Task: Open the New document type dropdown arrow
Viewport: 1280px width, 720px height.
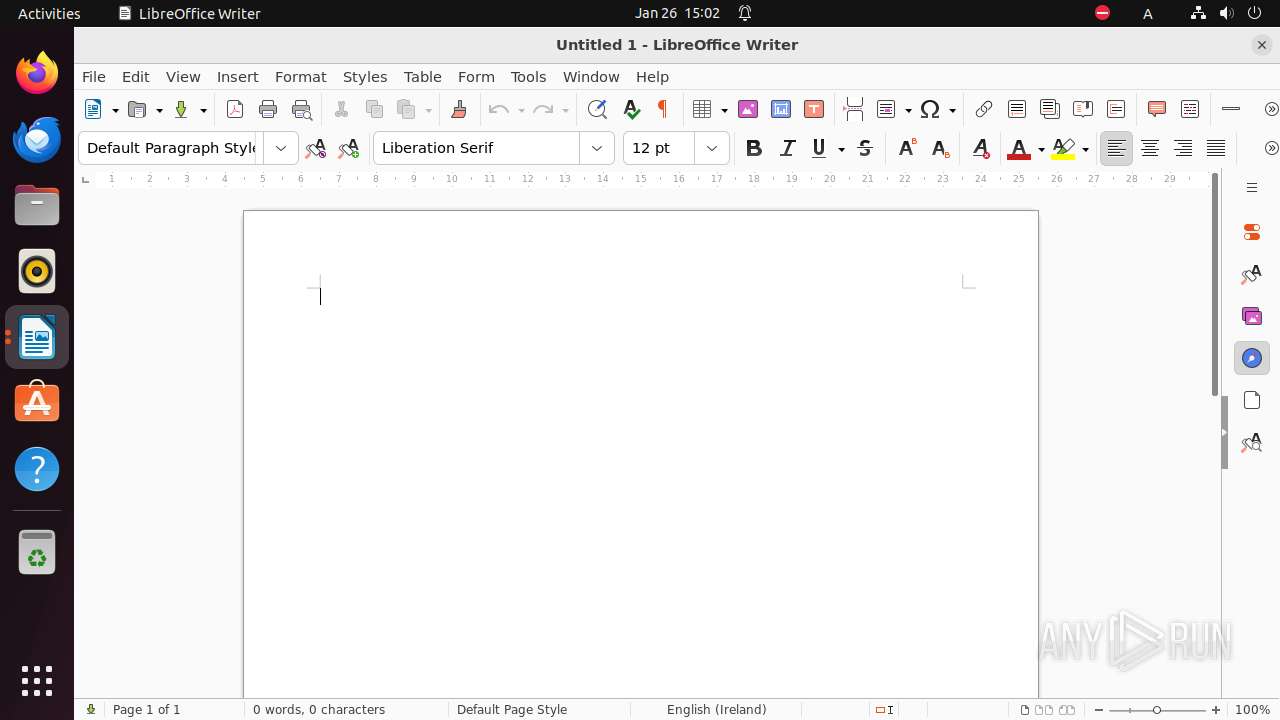Action: point(115,110)
